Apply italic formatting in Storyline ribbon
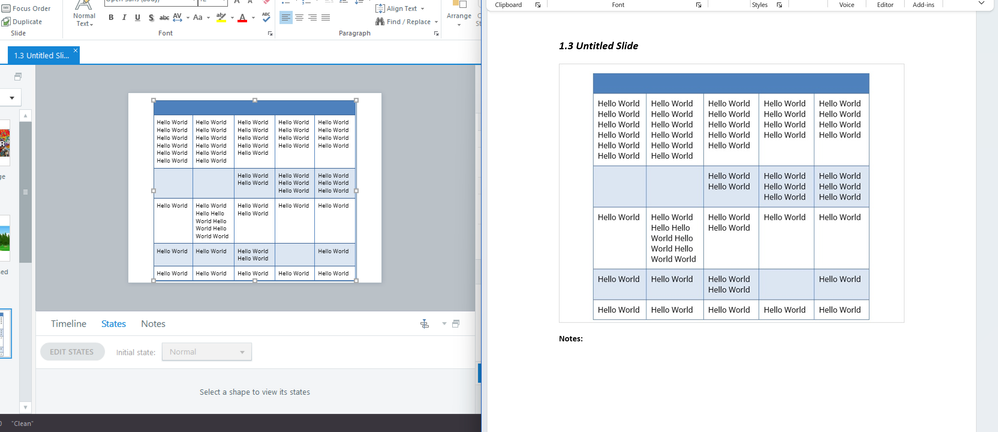This screenshot has height=432, width=998. point(124,18)
